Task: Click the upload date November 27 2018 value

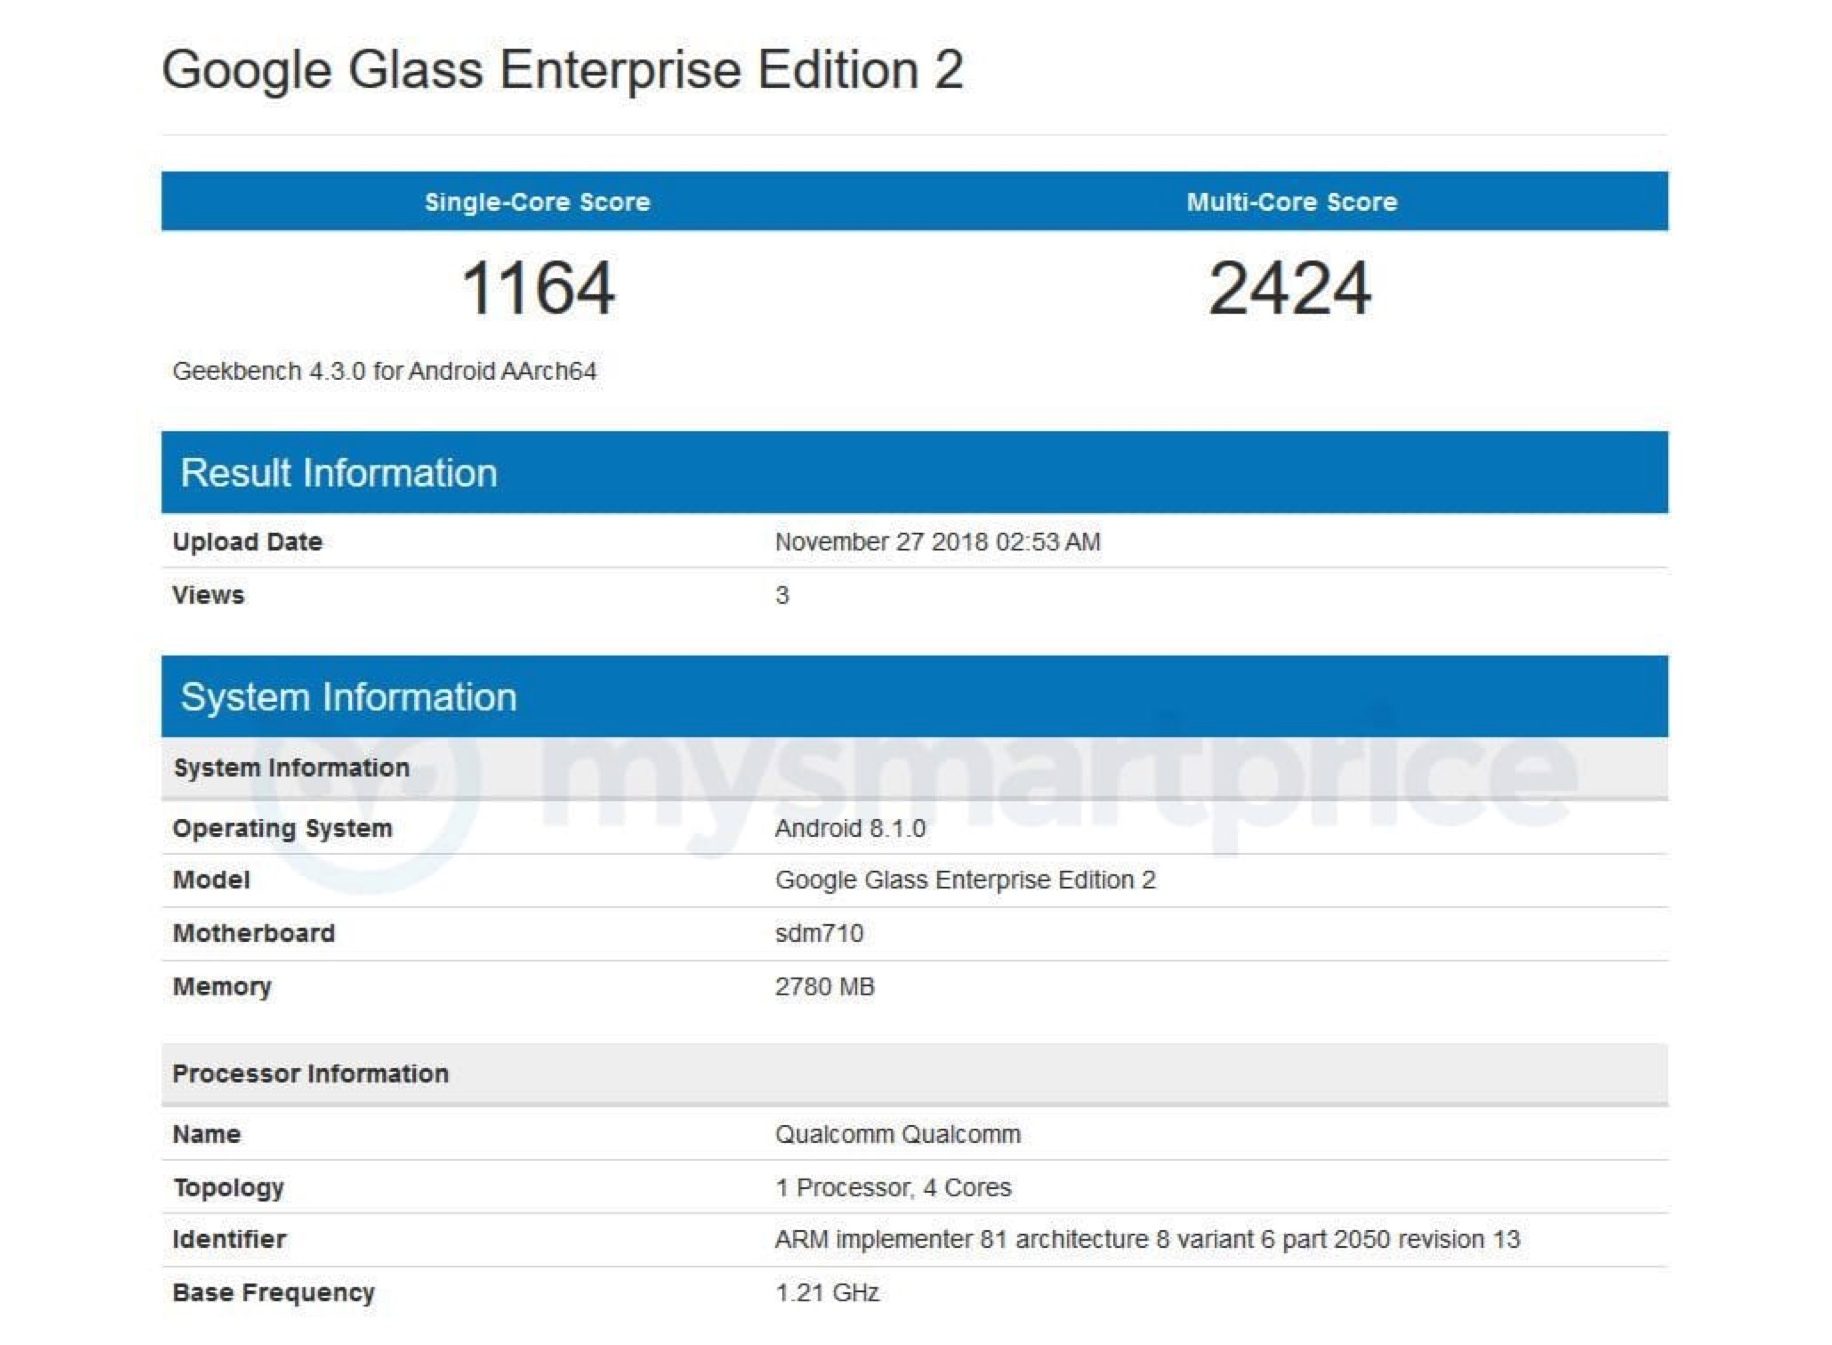Action: [x=937, y=542]
